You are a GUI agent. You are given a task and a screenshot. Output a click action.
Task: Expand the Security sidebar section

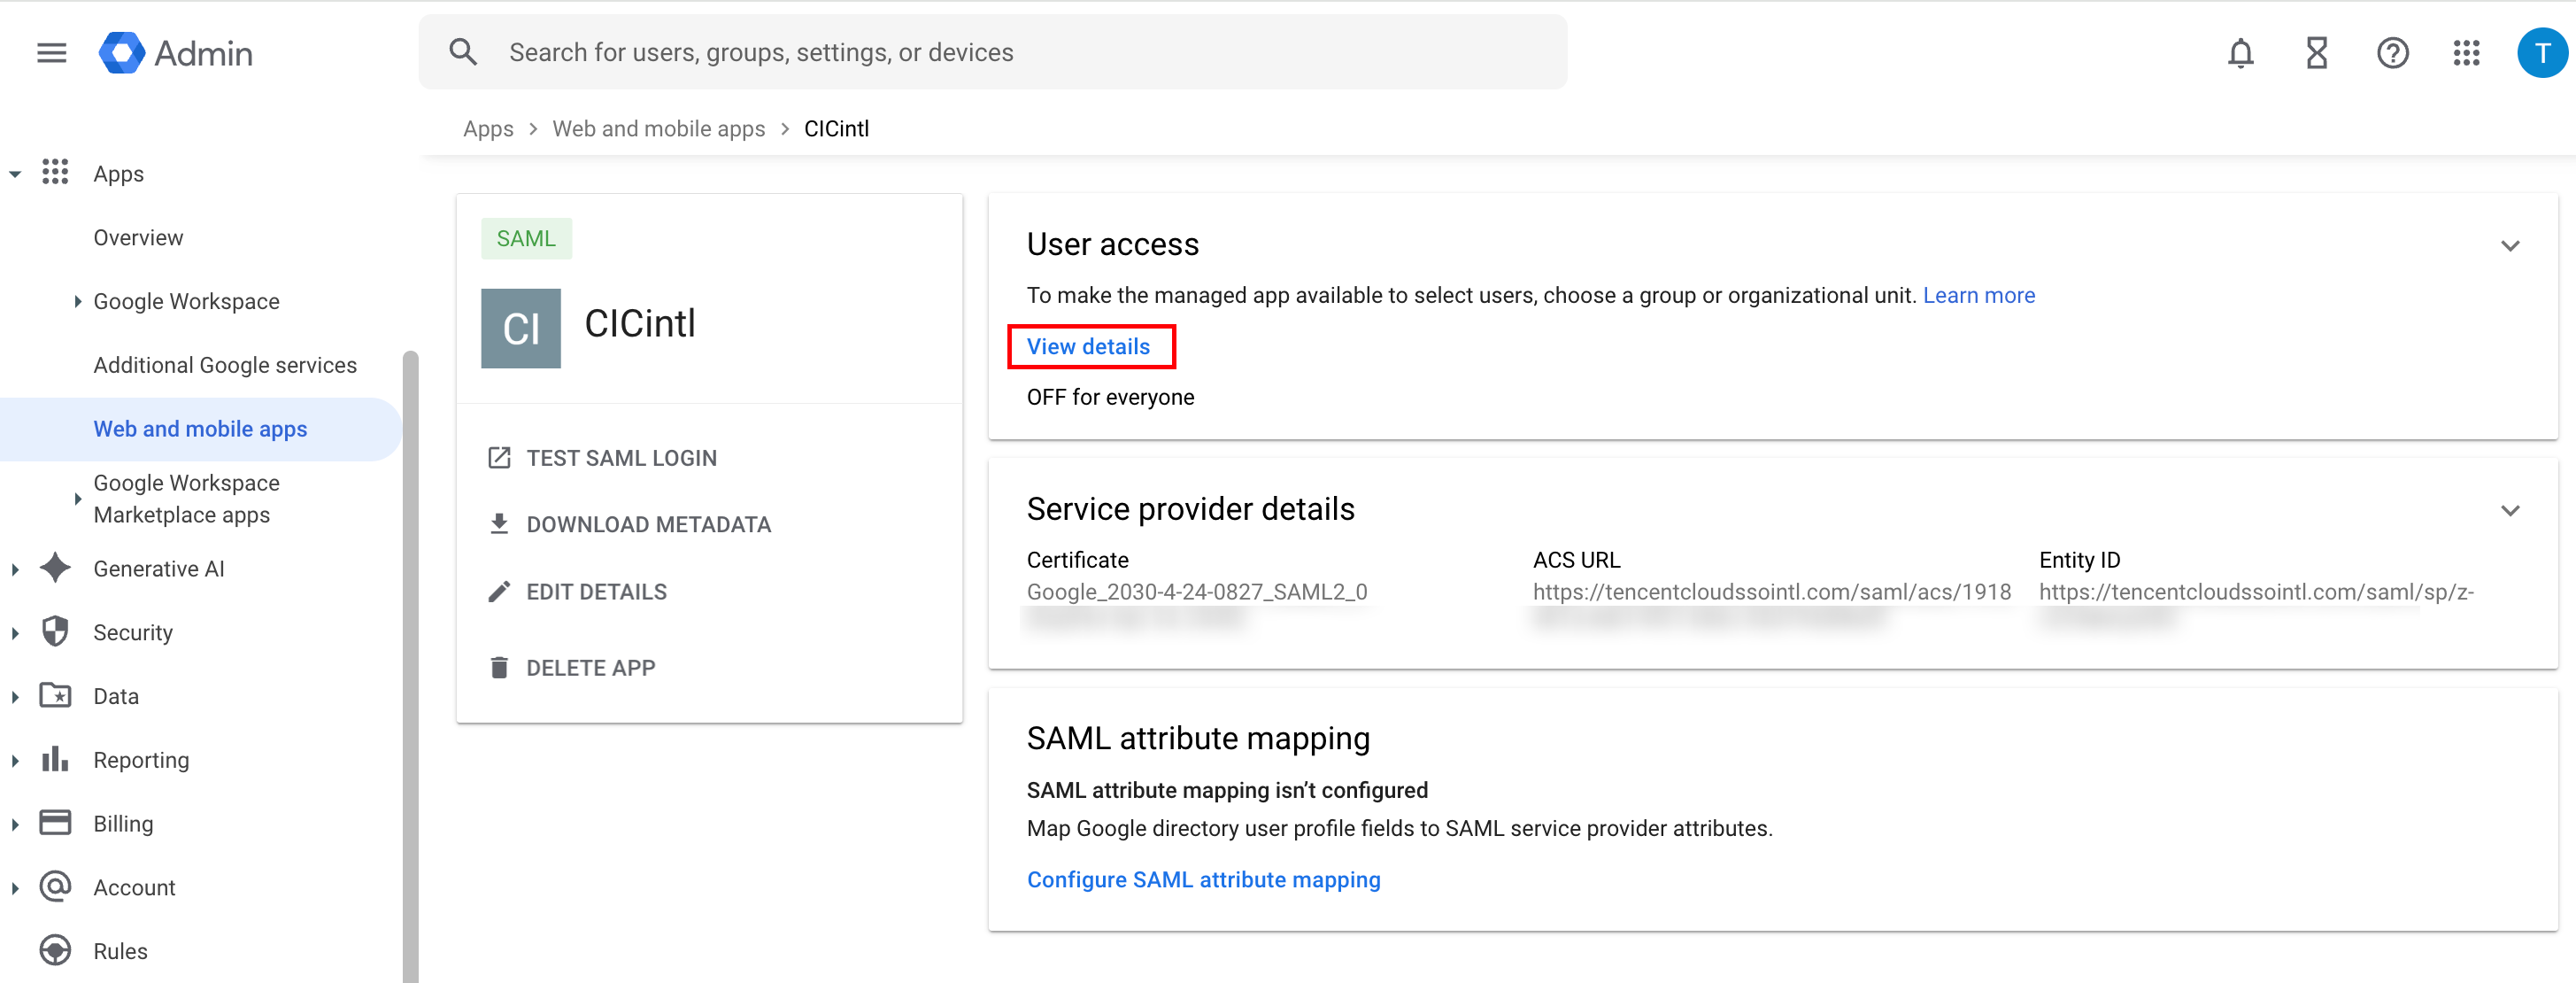[x=15, y=632]
